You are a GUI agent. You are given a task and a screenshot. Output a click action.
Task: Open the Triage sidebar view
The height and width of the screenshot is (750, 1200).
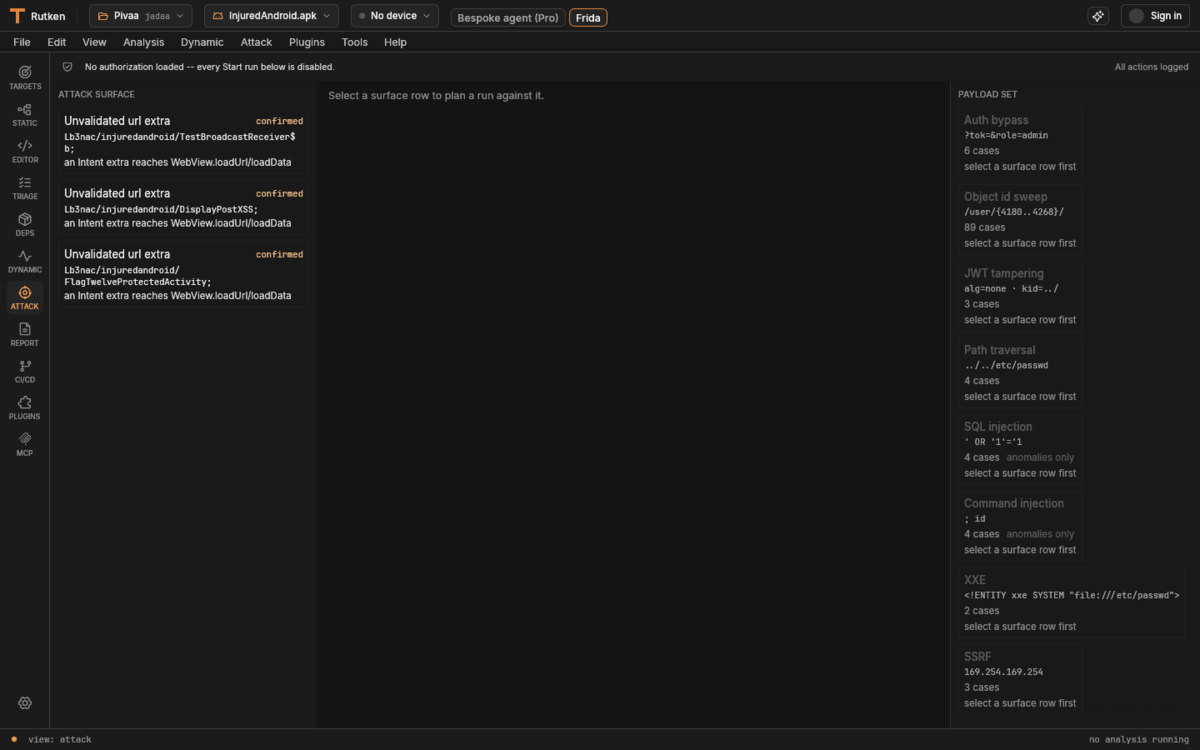pyautogui.click(x=25, y=188)
